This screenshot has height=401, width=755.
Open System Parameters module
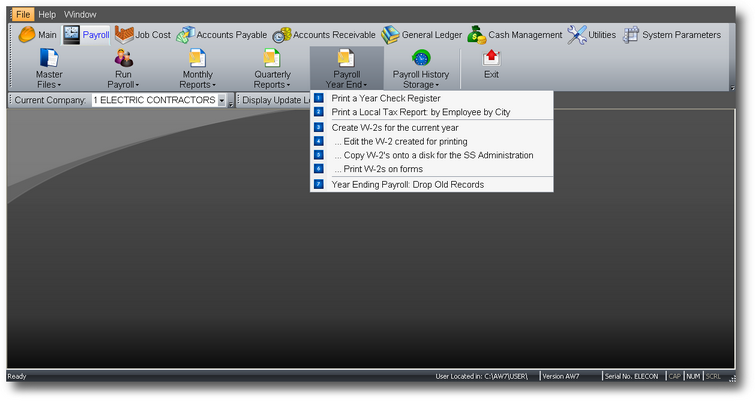(x=672, y=35)
